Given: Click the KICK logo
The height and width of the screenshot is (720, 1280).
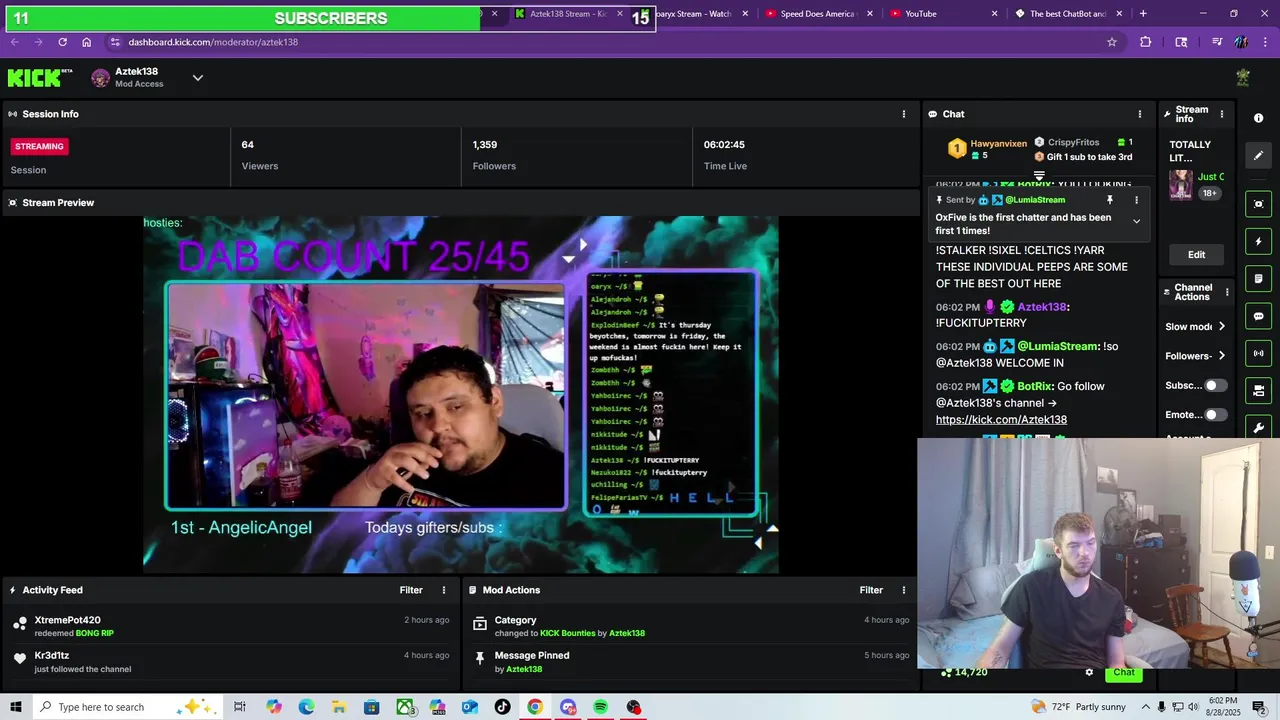Looking at the screenshot, I should pos(40,78).
